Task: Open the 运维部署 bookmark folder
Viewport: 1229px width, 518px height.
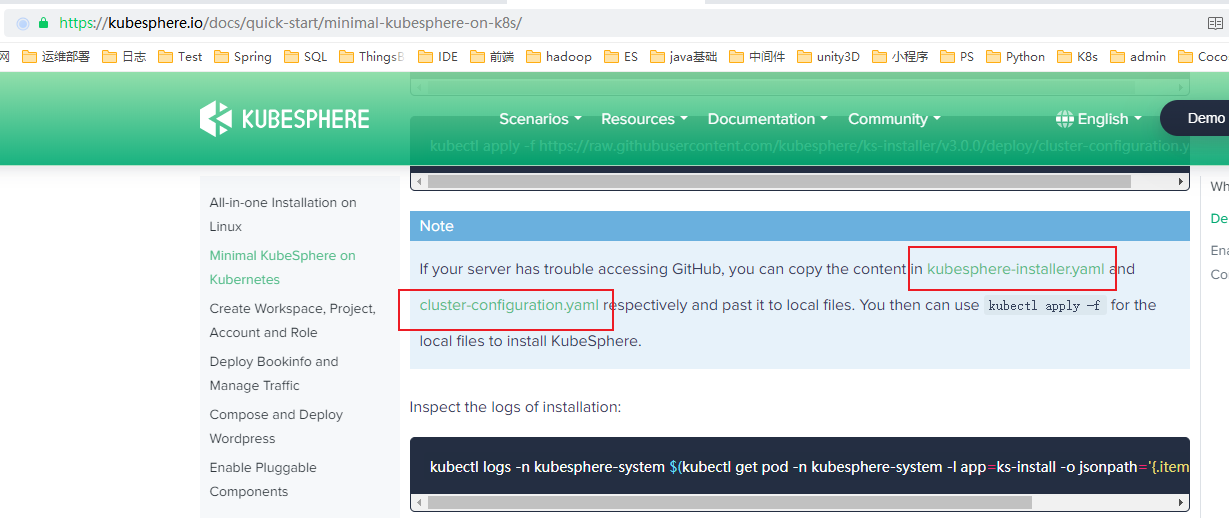Action: (56, 57)
